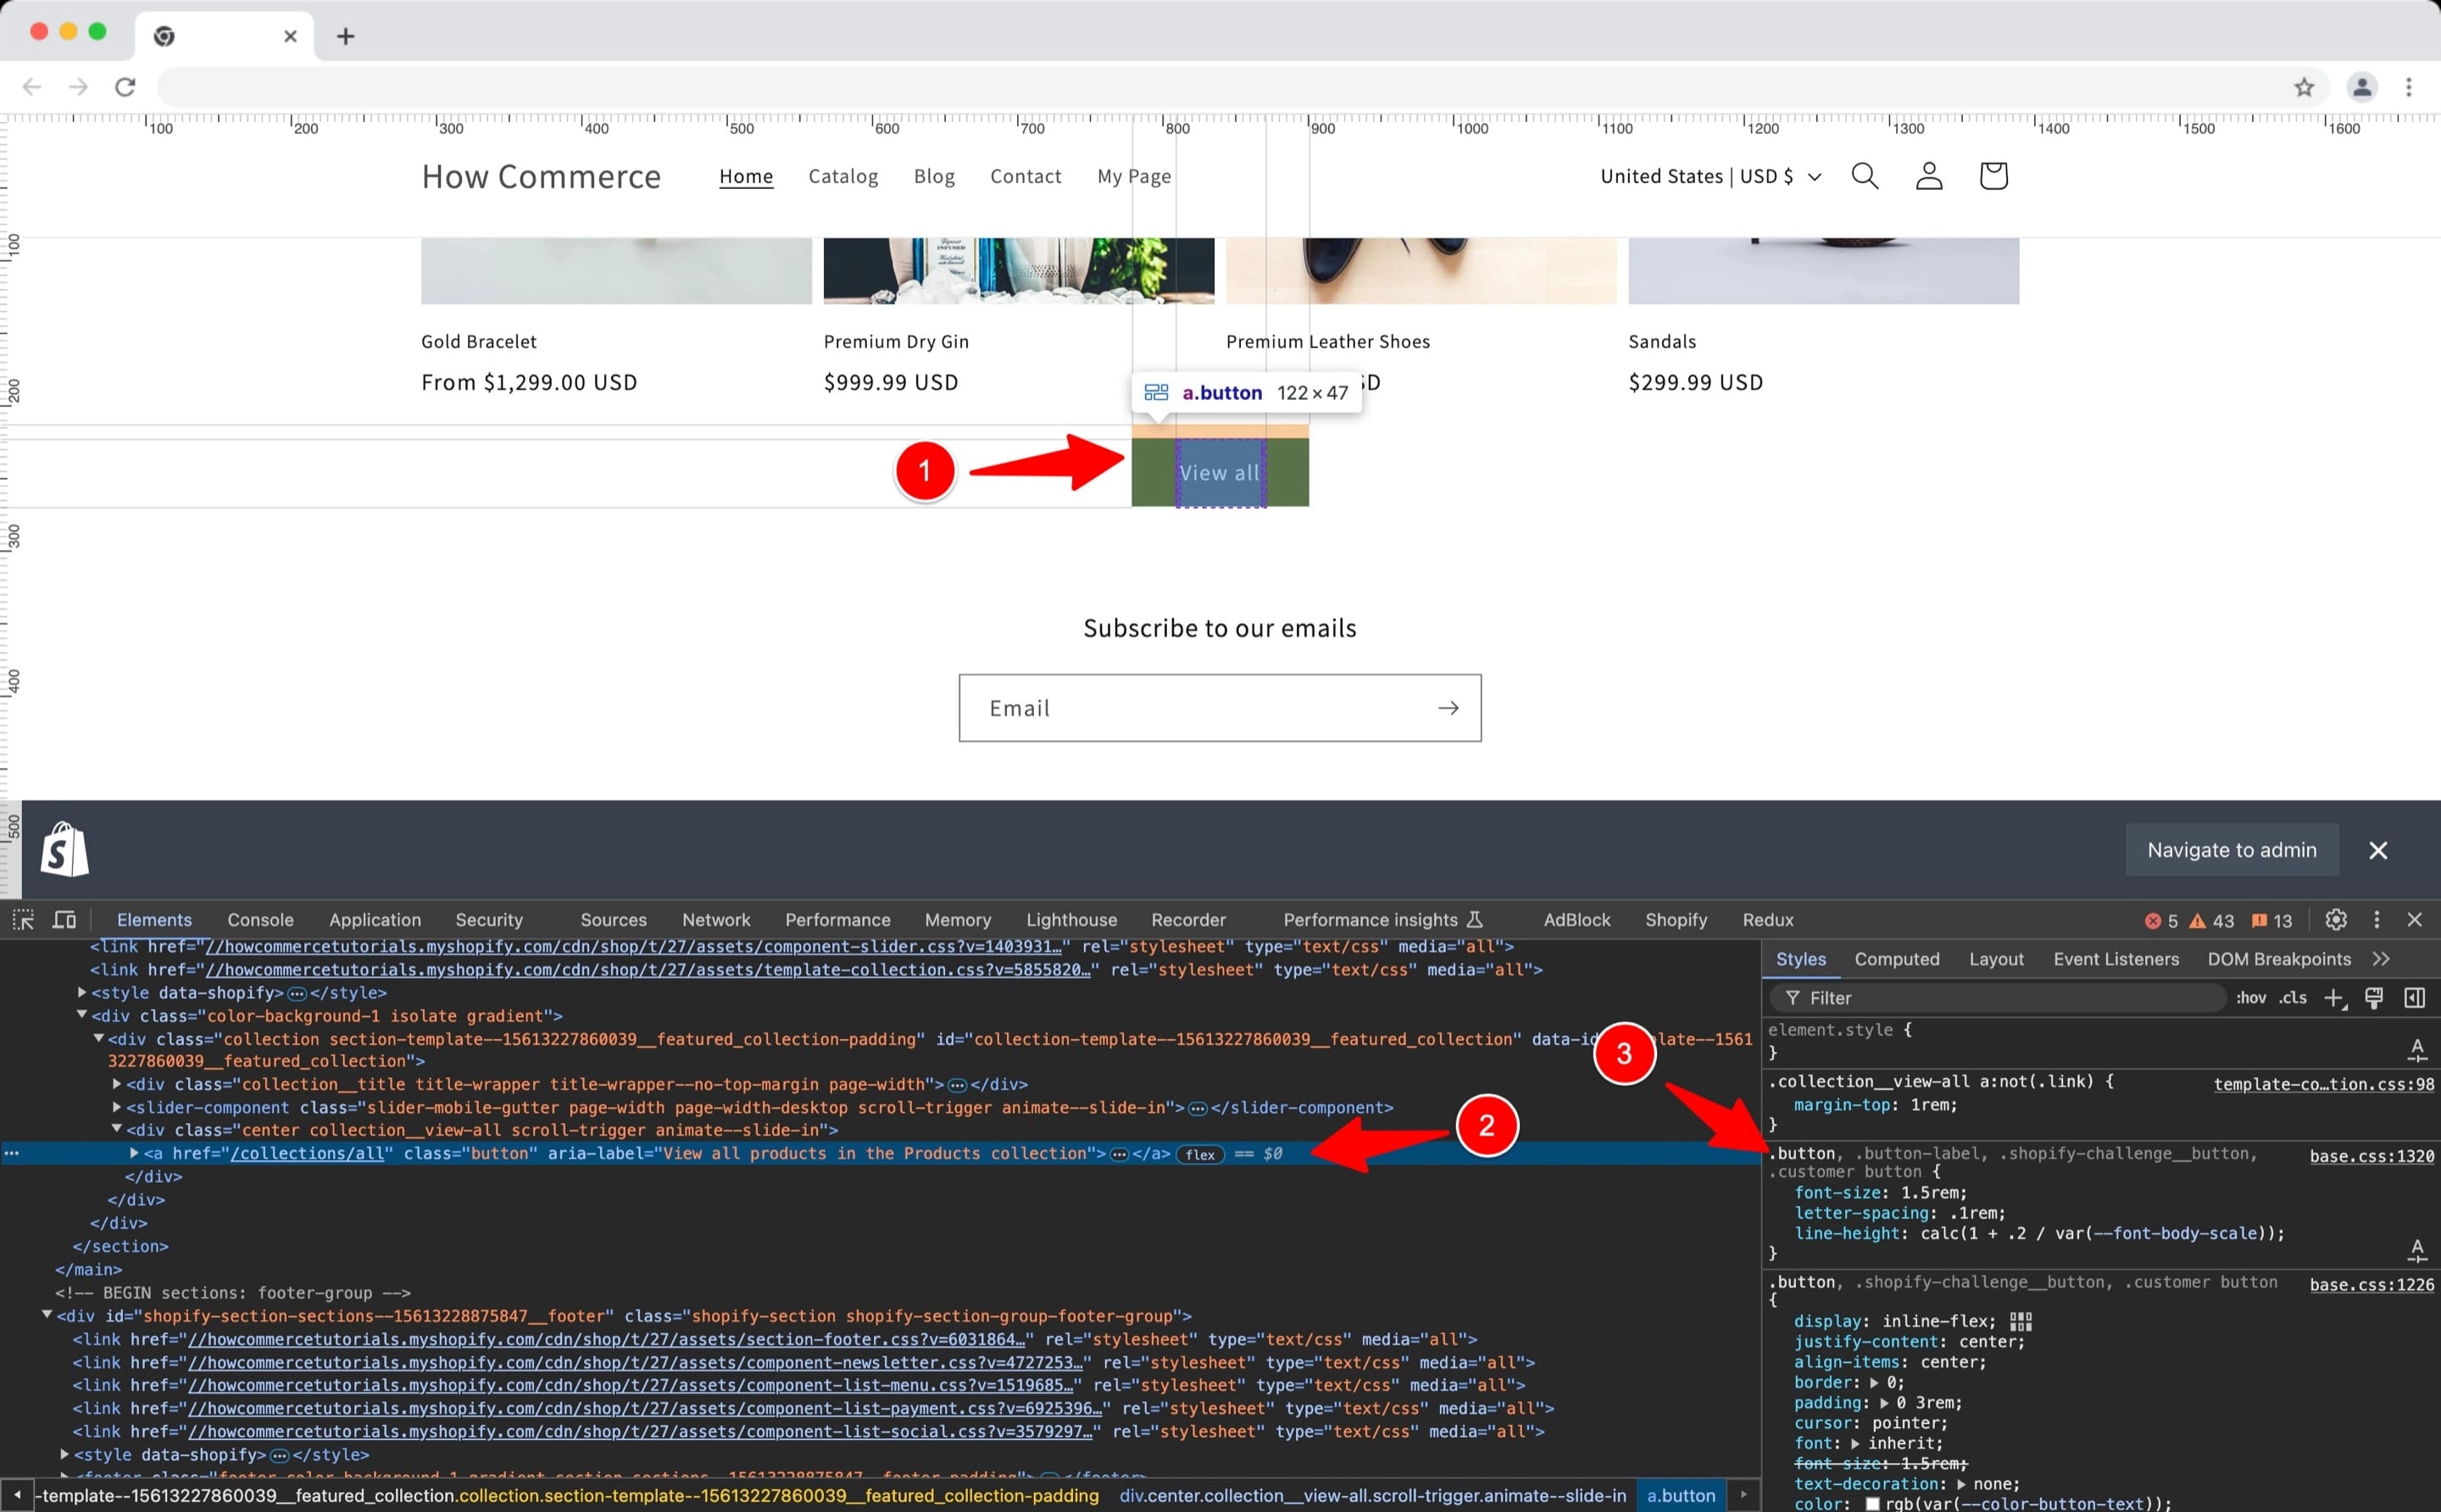
Task: Open the Premium Dry Gin product title
Action: coord(896,342)
